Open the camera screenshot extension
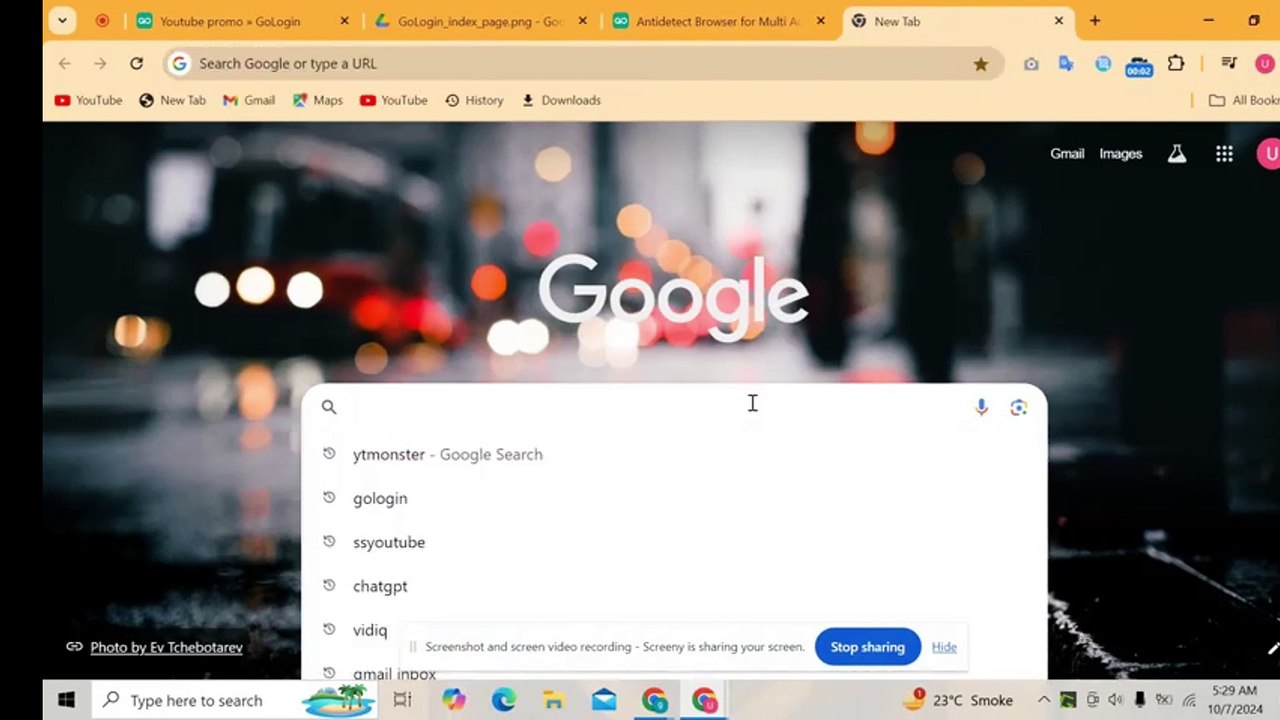Image resolution: width=1280 pixels, height=720 pixels. coord(1031,64)
